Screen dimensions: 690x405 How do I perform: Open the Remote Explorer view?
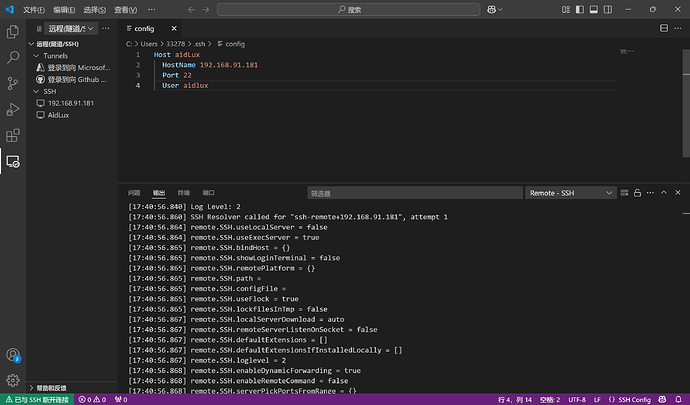13,162
